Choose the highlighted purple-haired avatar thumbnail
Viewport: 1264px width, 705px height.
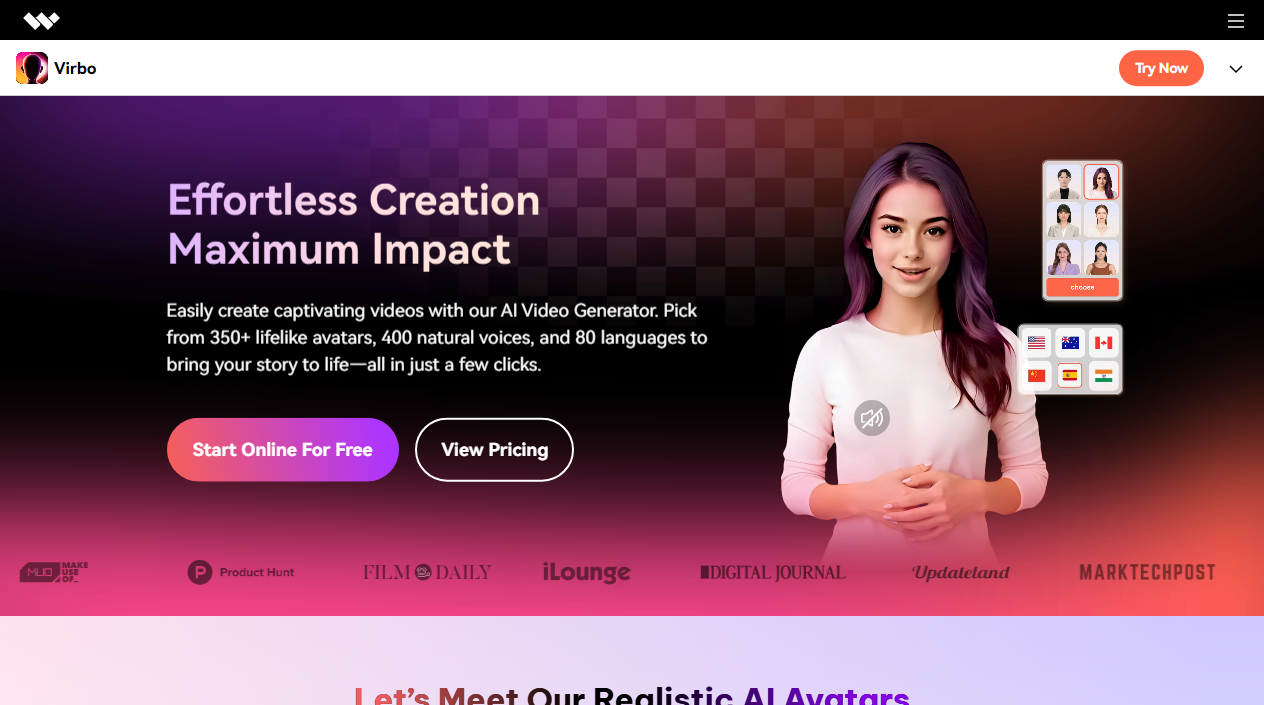click(x=1101, y=182)
